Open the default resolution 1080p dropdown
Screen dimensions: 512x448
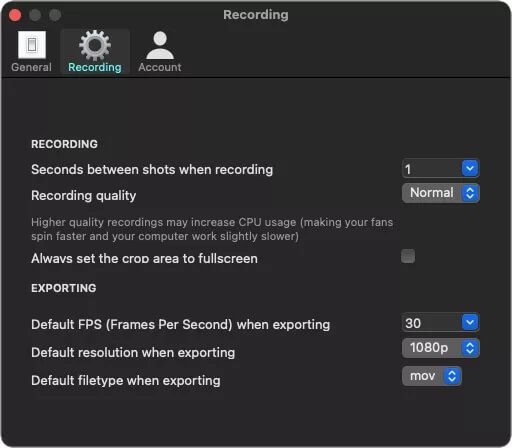[441, 348]
